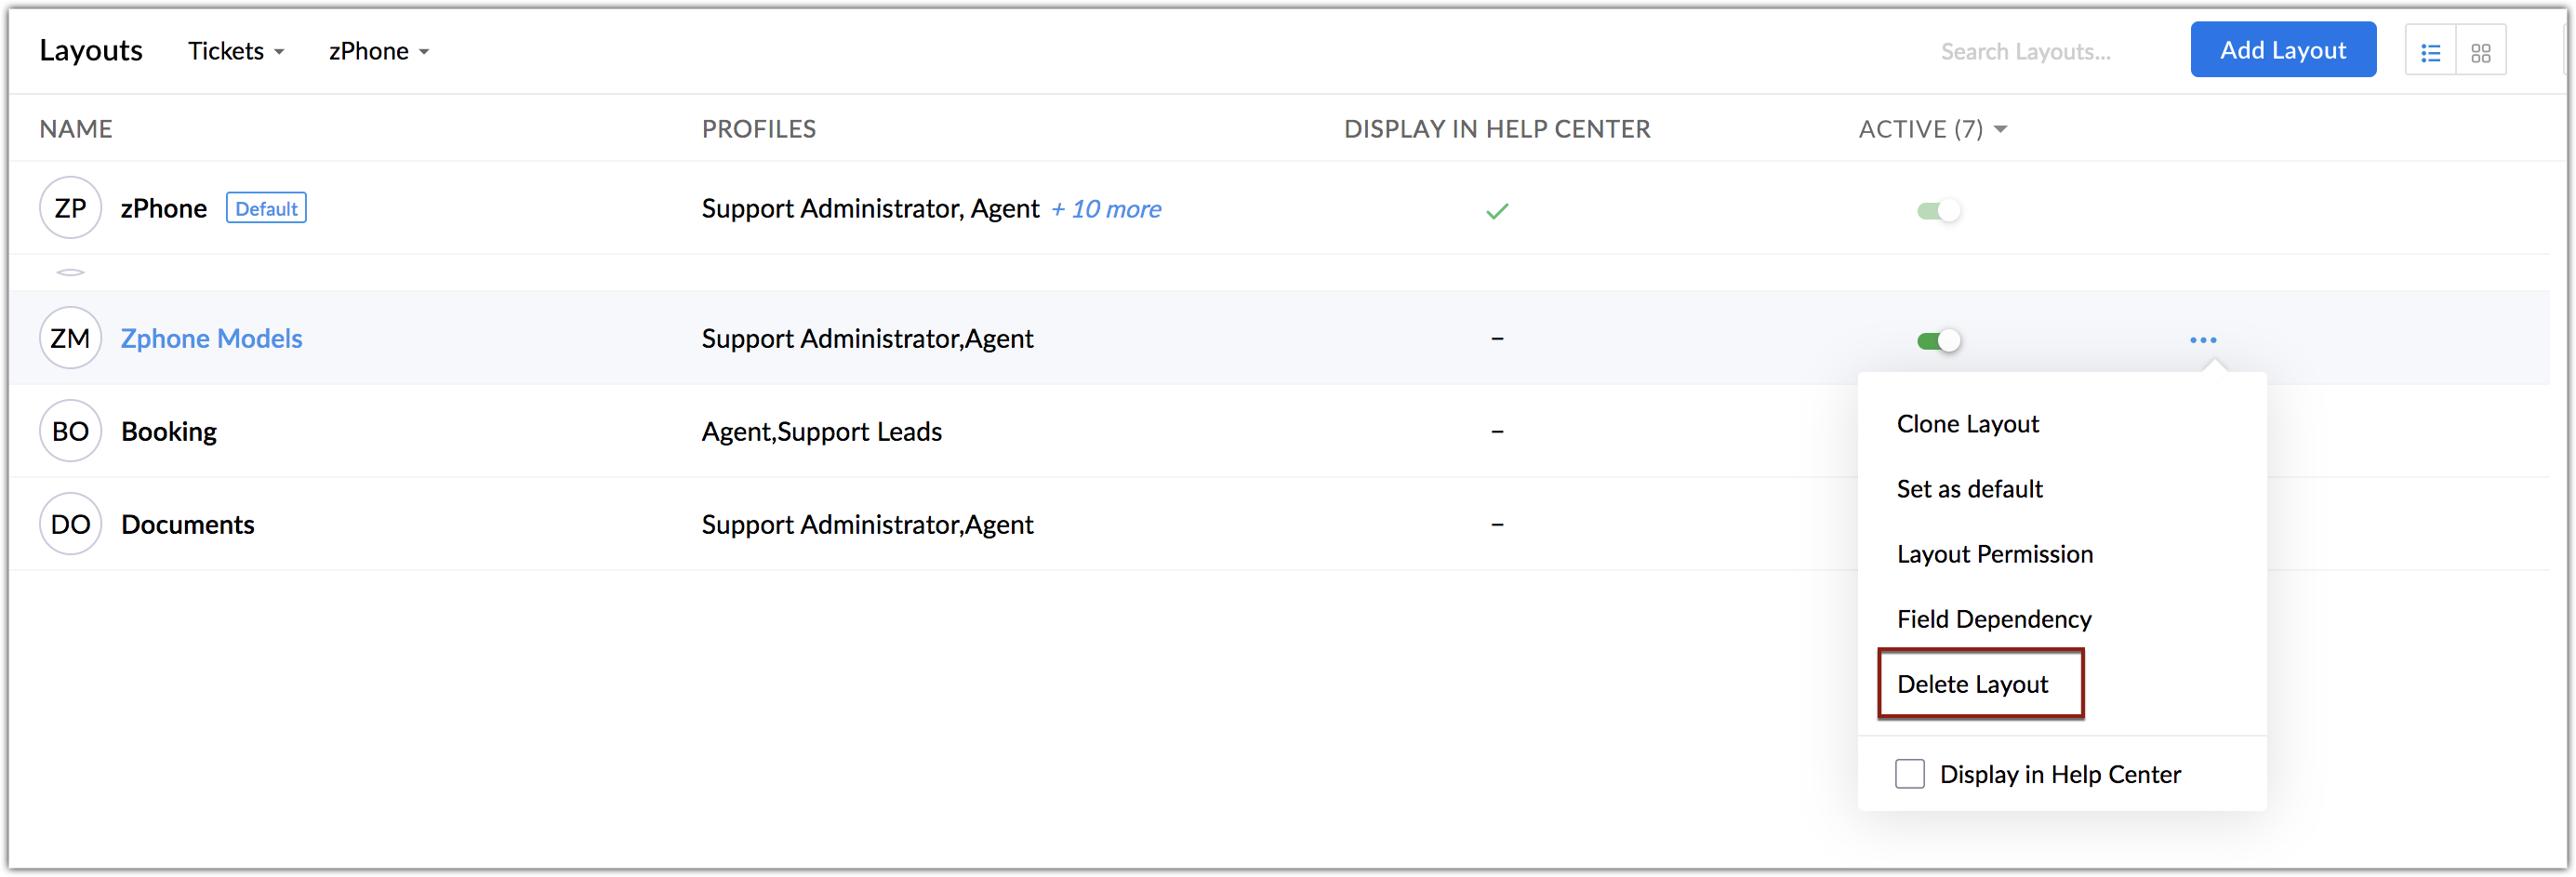Viewport: 2576px width, 877px height.
Task: Switch to grid view icon
Action: tap(2480, 52)
